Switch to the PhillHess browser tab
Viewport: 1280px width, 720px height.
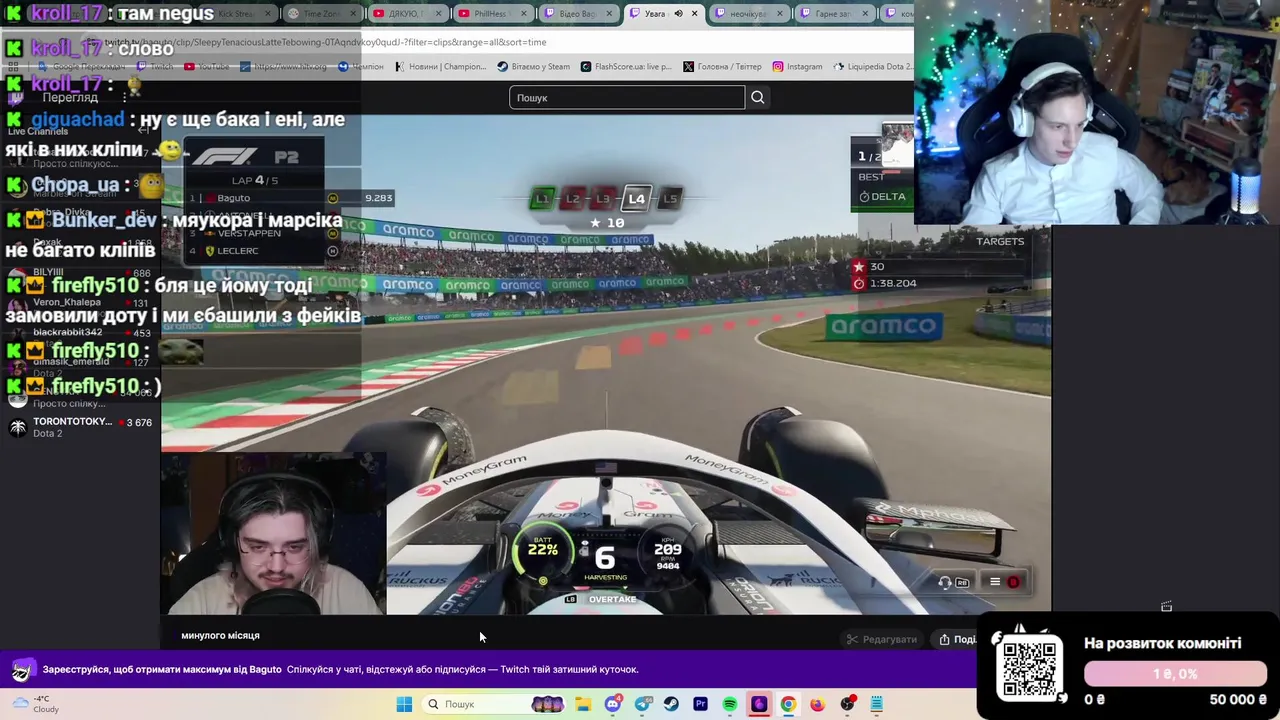point(491,14)
